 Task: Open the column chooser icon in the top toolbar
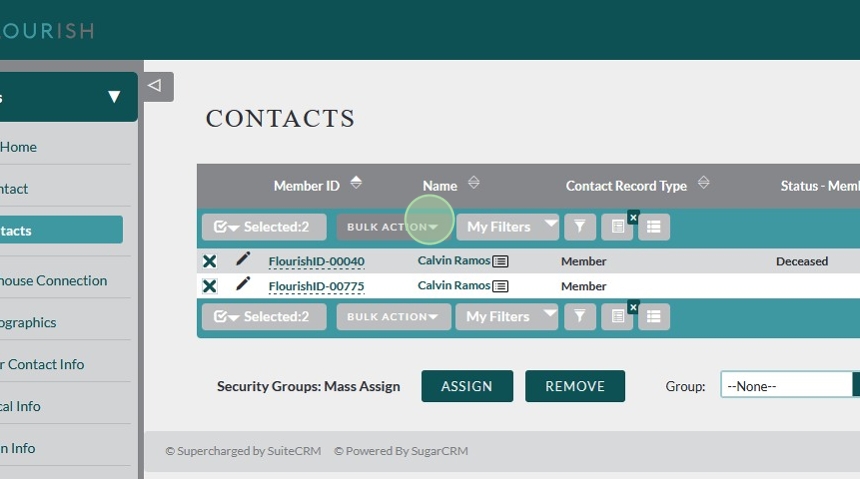(x=618, y=227)
